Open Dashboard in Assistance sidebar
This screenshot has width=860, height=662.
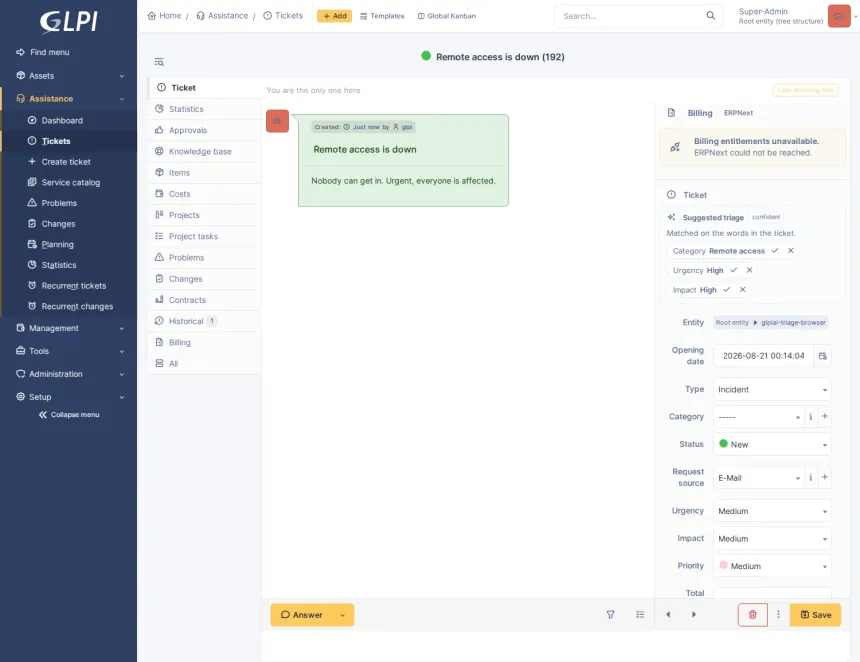click(x=62, y=121)
